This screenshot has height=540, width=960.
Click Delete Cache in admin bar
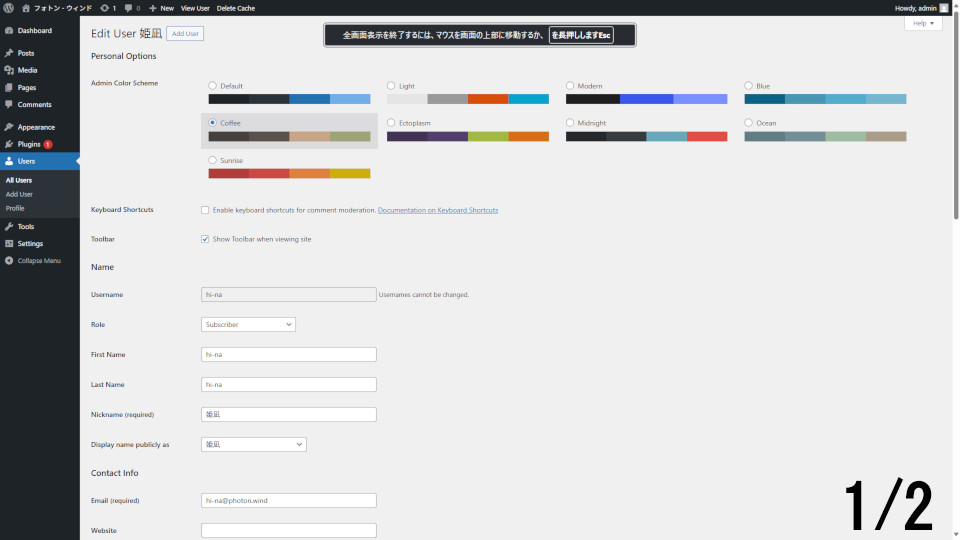click(x=235, y=8)
